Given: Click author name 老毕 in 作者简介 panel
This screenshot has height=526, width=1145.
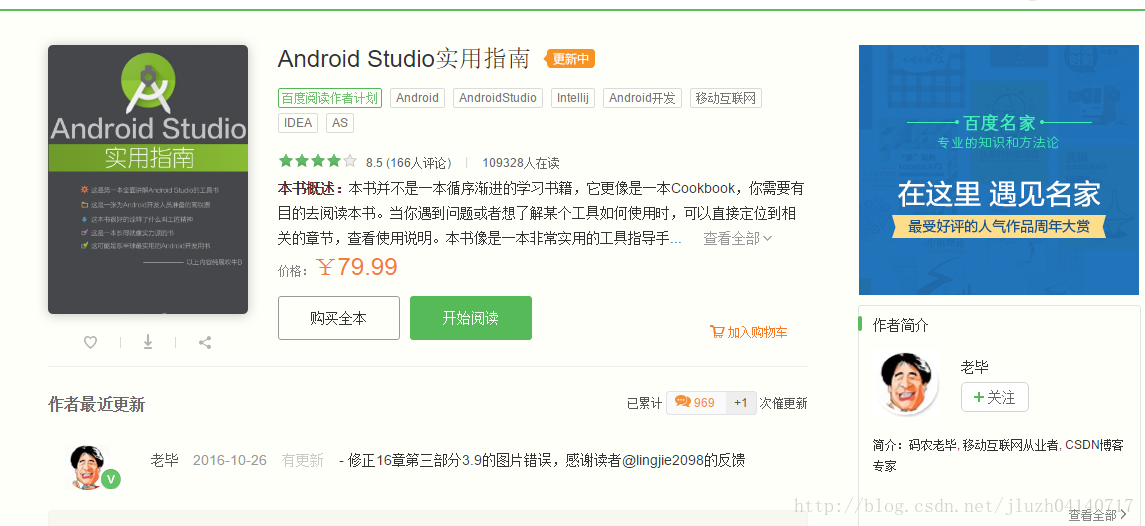Looking at the screenshot, I should (x=975, y=367).
